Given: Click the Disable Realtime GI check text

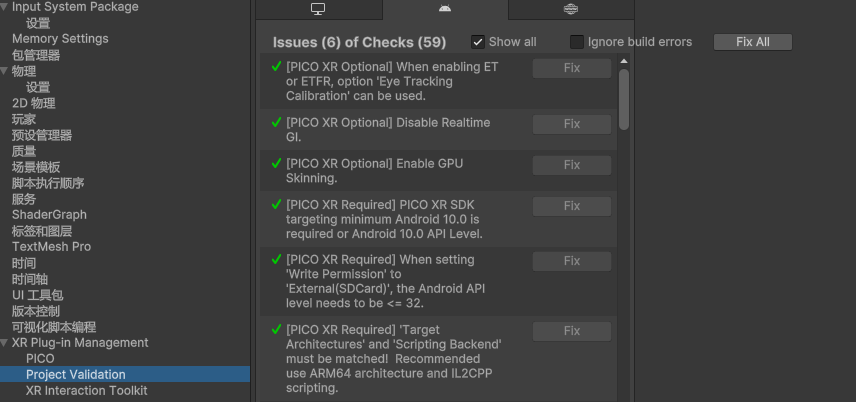Looking at the screenshot, I should 388,130.
